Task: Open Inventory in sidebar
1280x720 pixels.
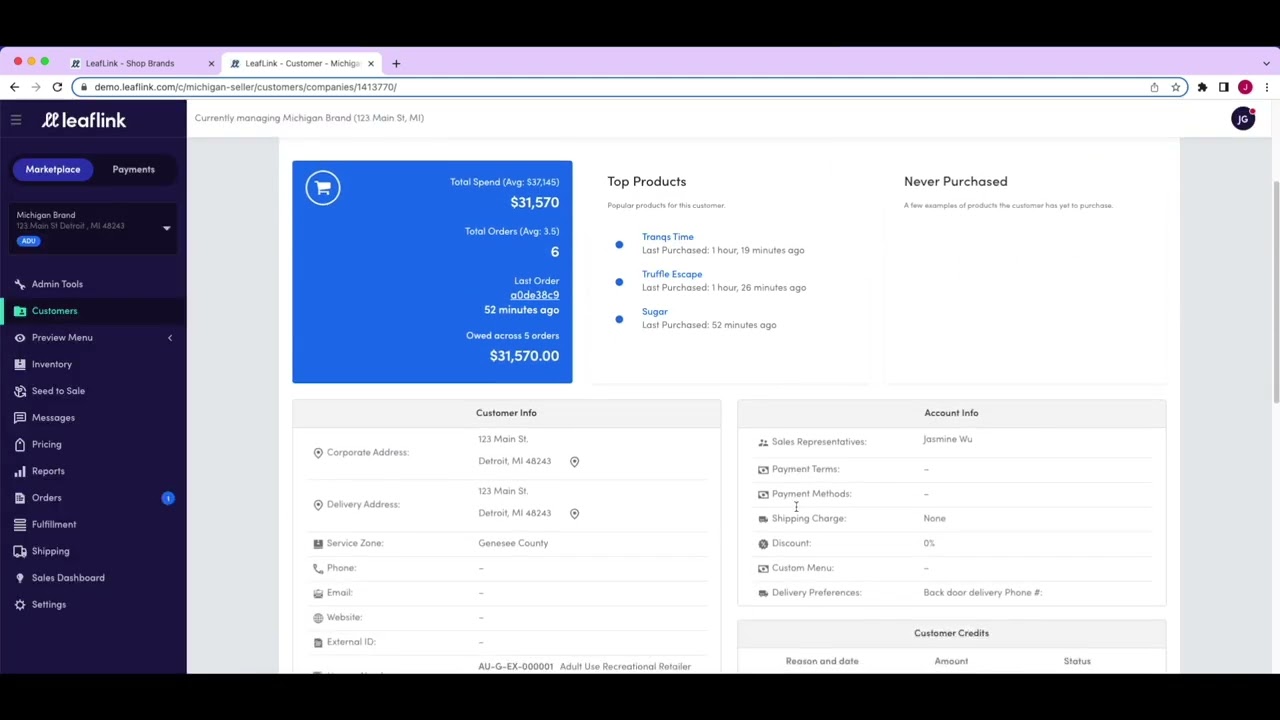Action: coord(52,364)
